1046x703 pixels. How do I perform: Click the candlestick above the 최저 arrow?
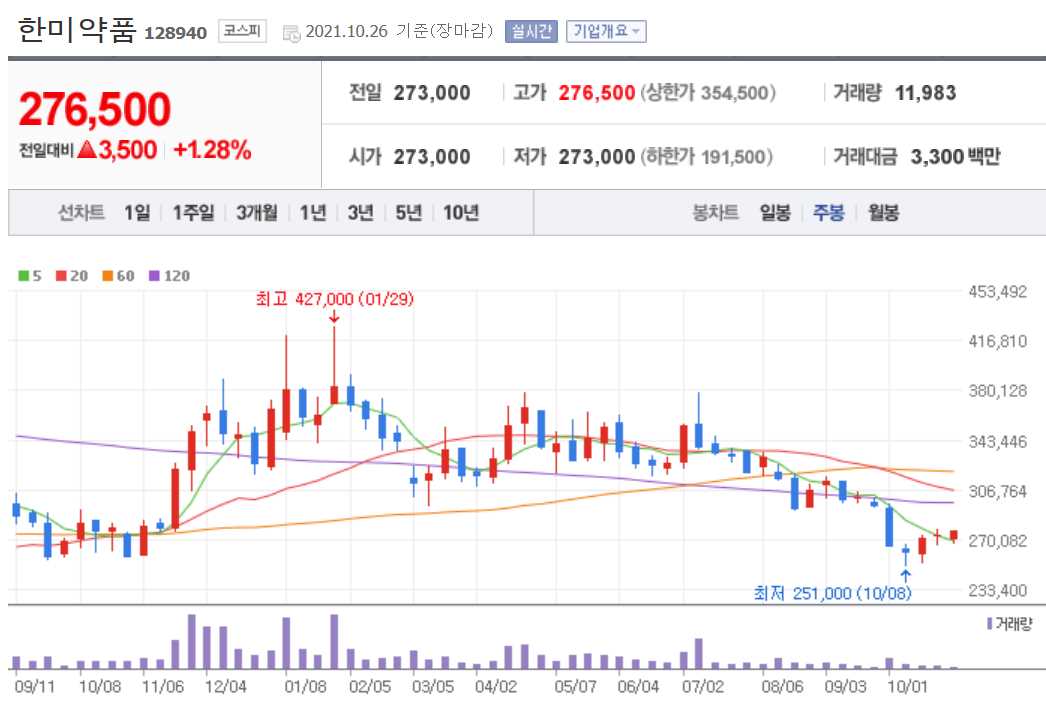click(x=905, y=555)
